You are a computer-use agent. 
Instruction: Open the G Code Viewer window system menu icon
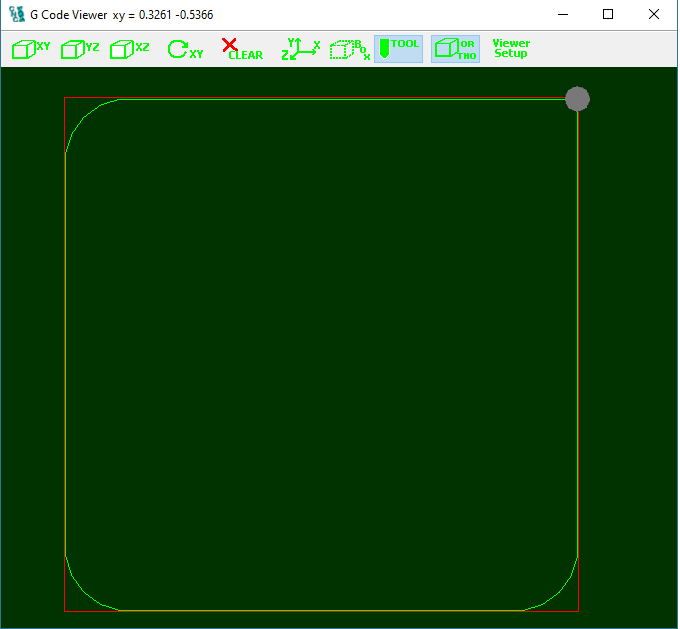pyautogui.click(x=17, y=15)
